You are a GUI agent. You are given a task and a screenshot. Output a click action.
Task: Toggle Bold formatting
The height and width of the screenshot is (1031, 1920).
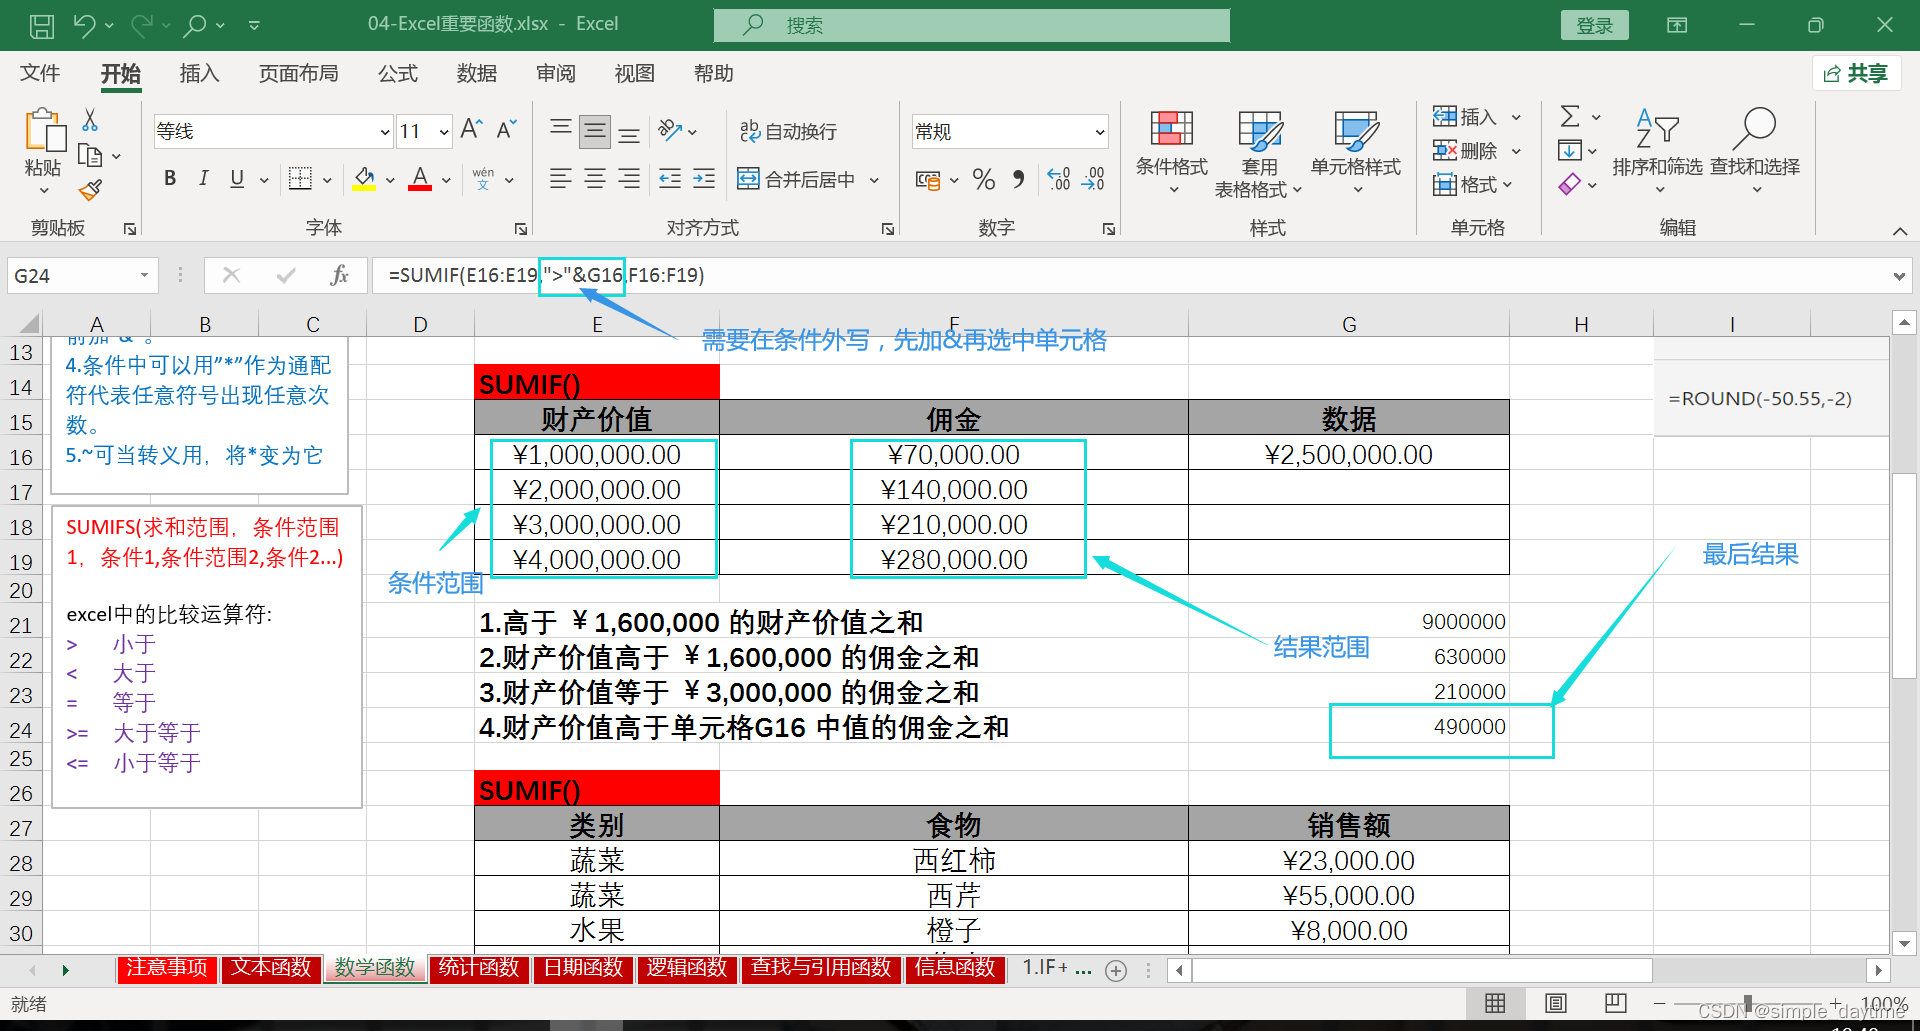coord(170,179)
